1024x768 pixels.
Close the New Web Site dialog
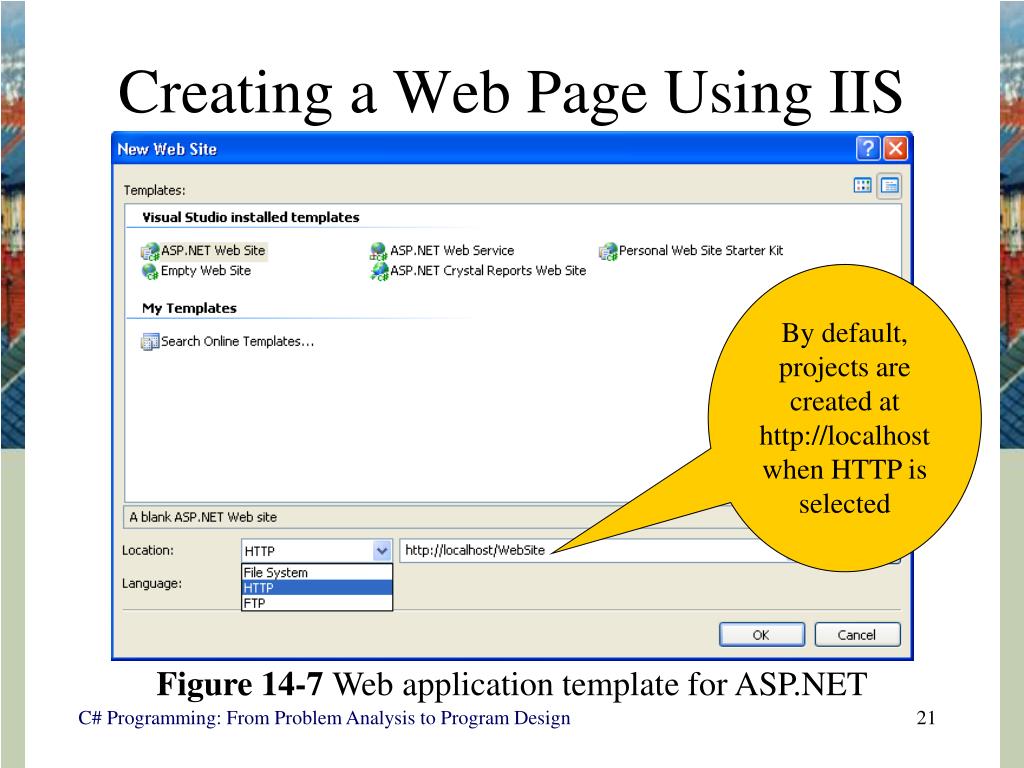[895, 149]
